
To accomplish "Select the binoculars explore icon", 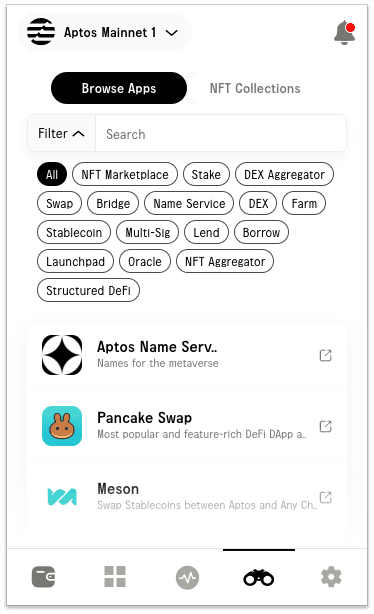I will 259,577.
